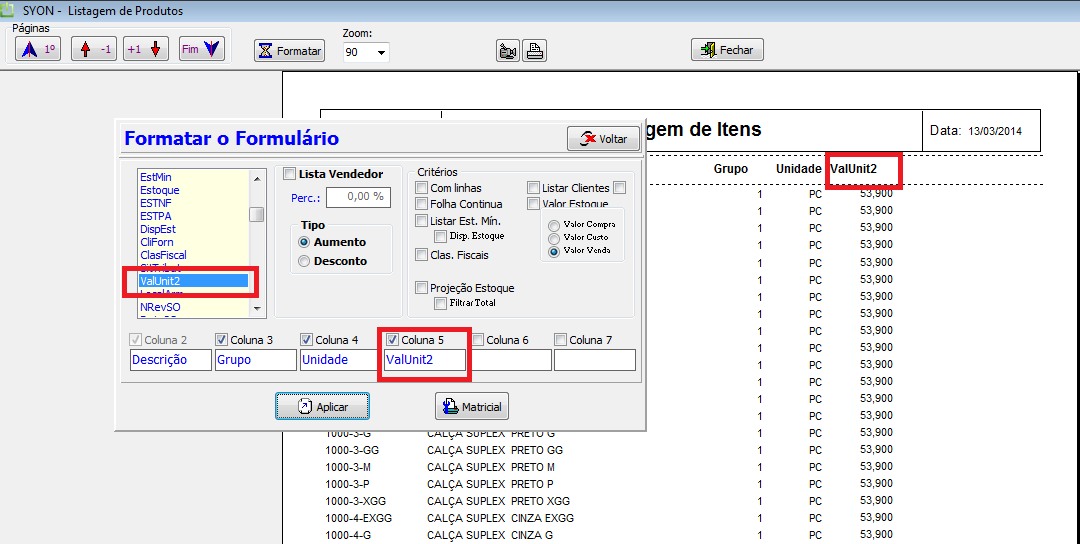Select Estoque in the field list
Viewport: 1080px width, 544px height.
tap(160, 190)
